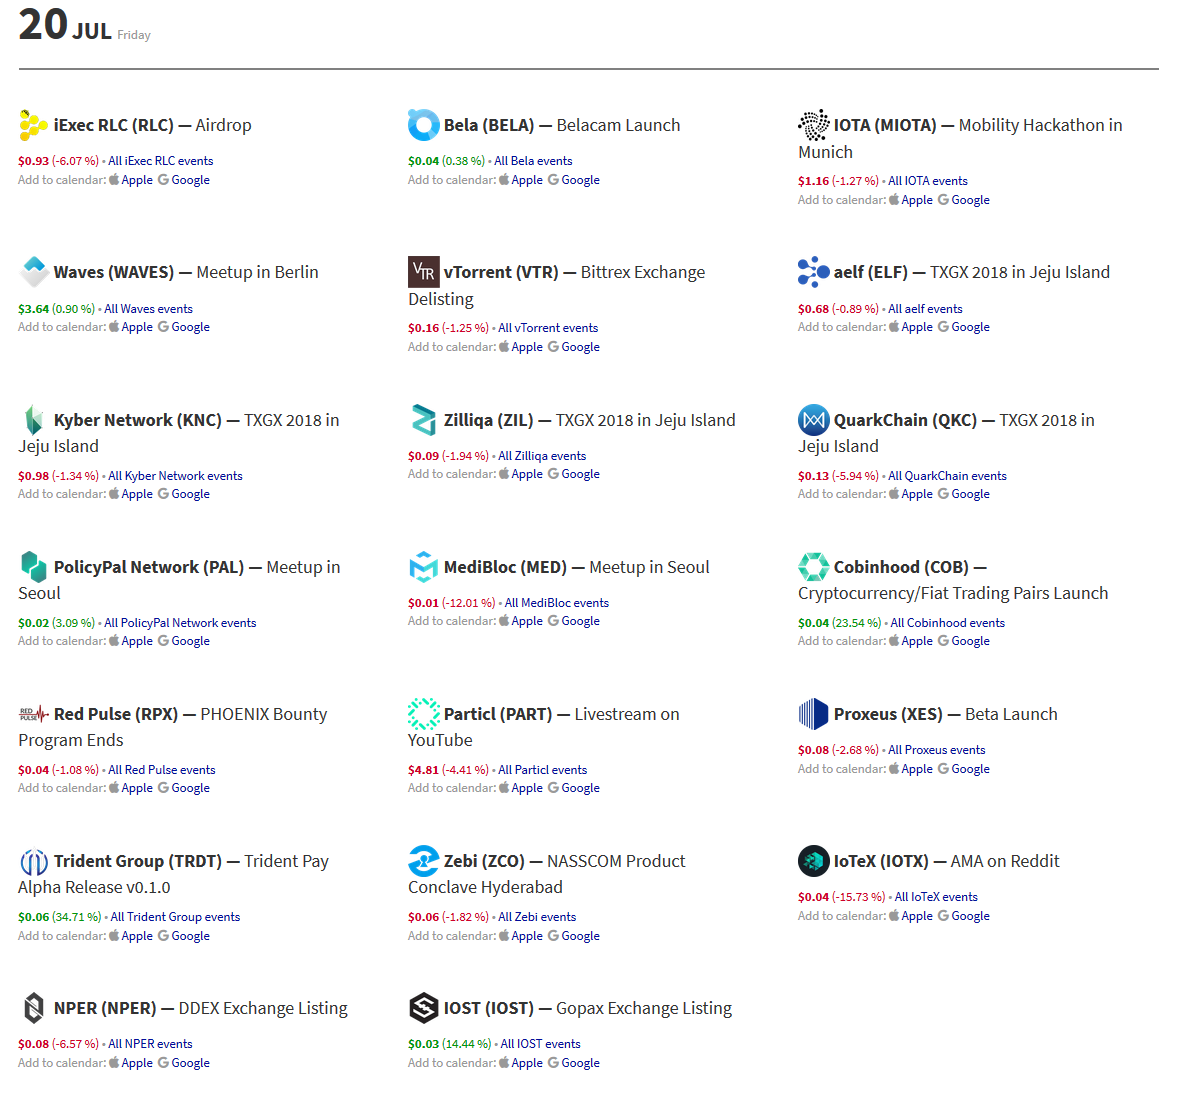Screen dimensions: 1185x1107
Task: Click the vTorrent VTR logo
Action: 423,272
